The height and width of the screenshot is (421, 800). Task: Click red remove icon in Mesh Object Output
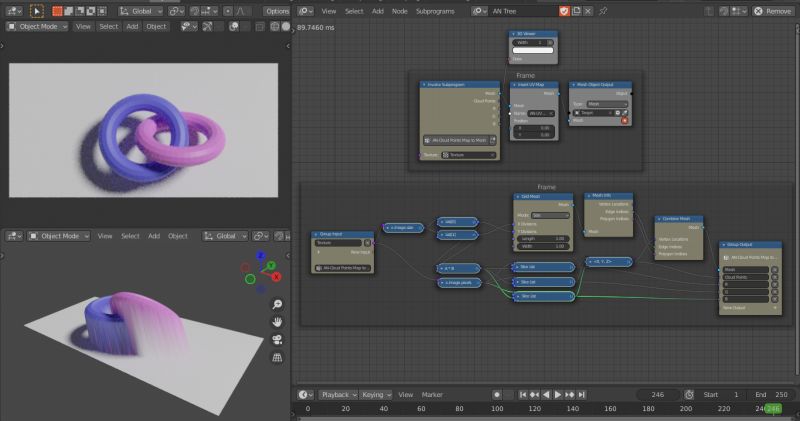click(624, 120)
